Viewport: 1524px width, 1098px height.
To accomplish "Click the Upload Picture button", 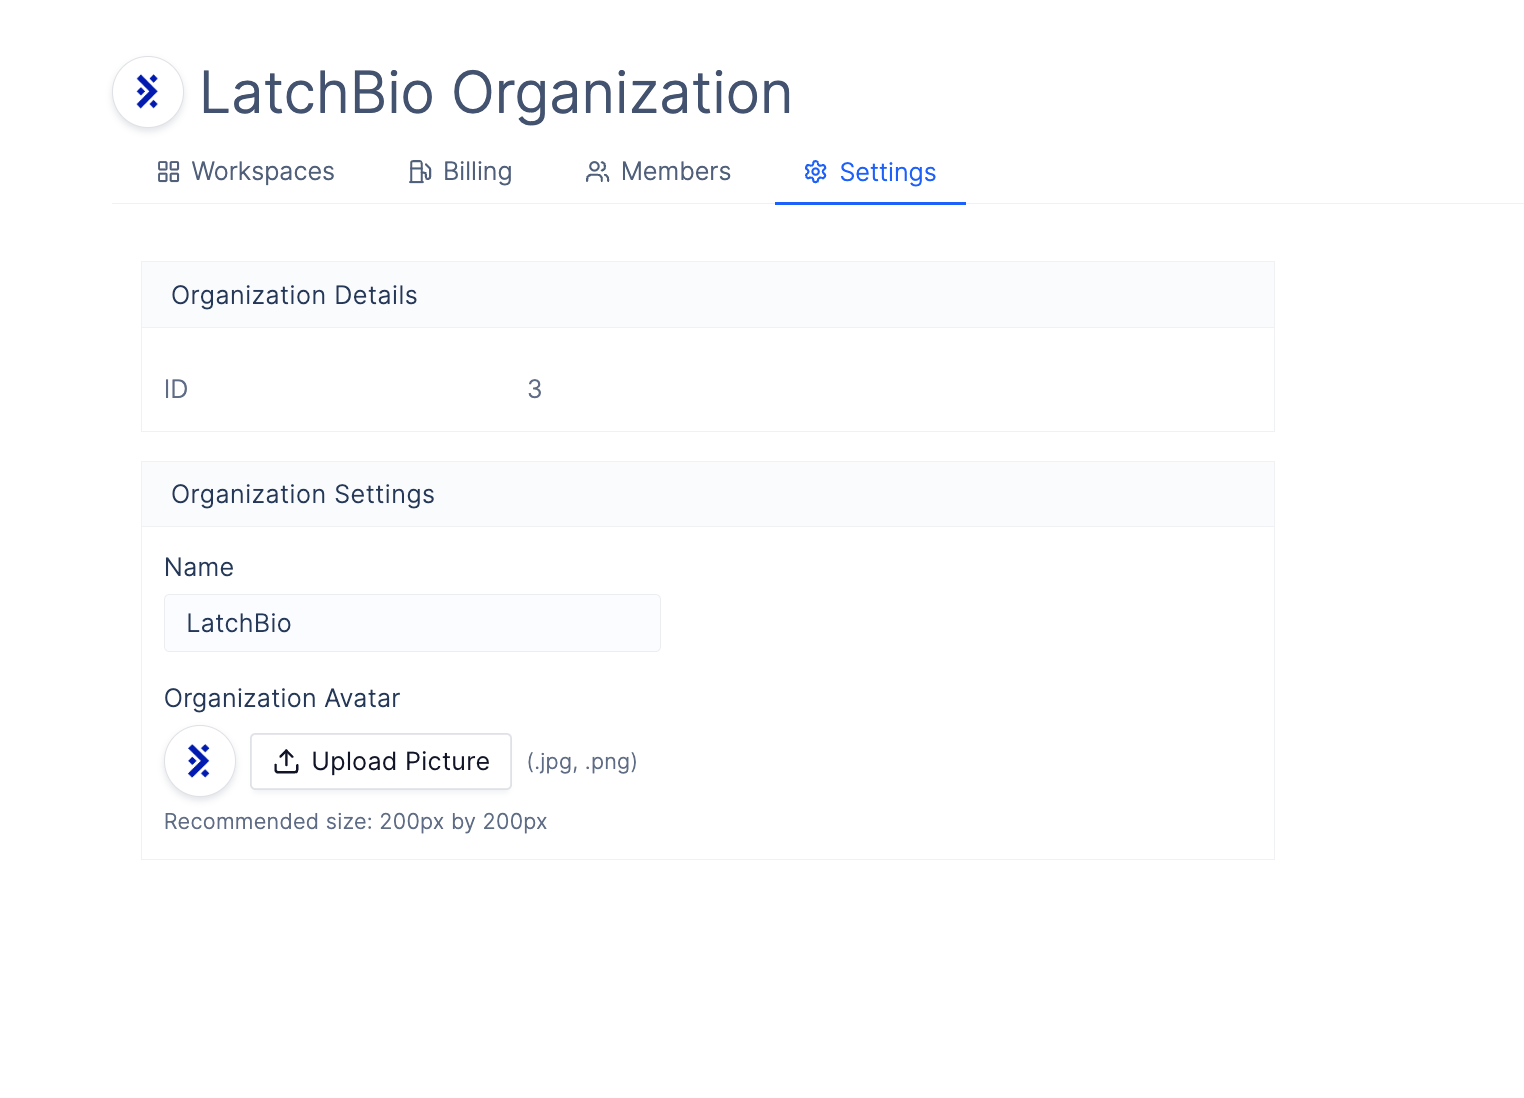I will [381, 761].
